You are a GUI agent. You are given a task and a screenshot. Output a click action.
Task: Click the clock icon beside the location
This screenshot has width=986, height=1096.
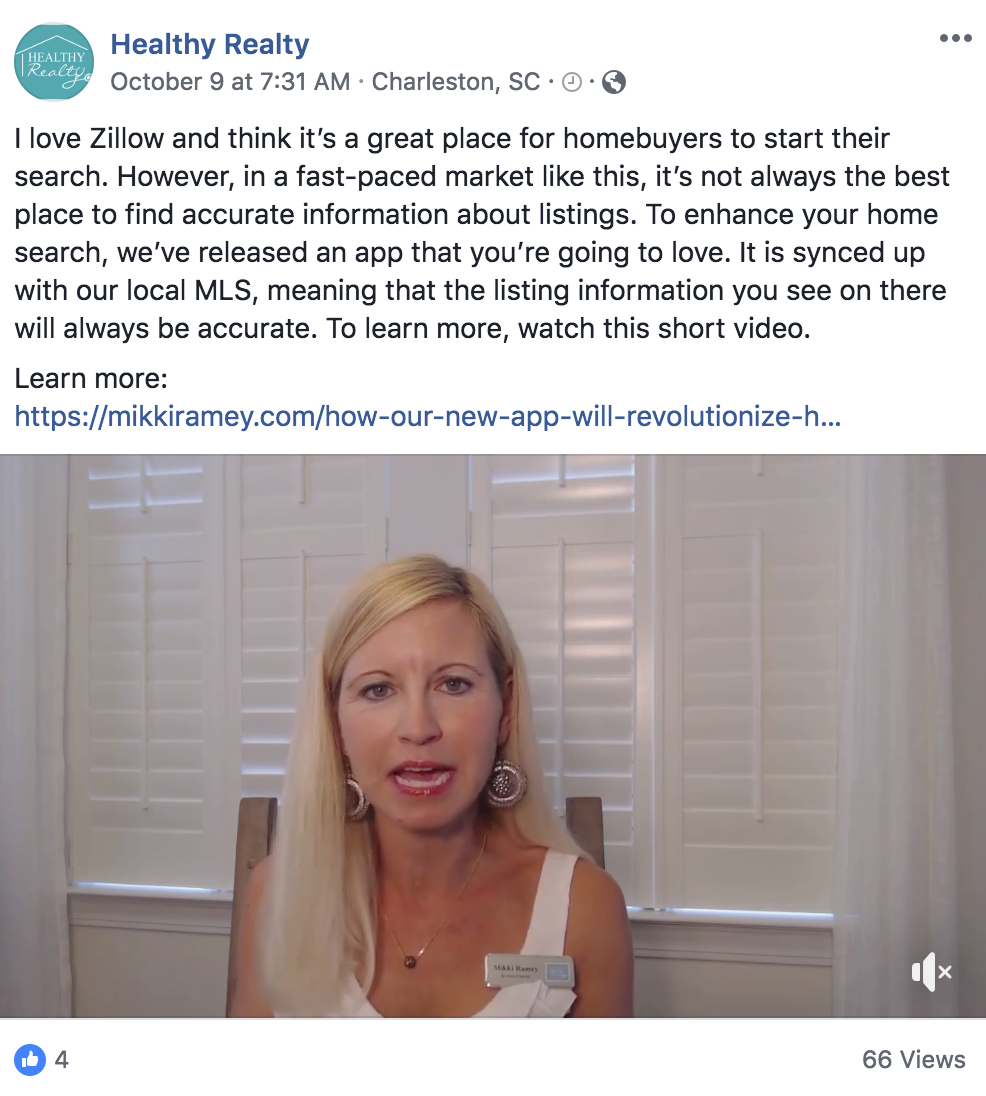coord(572,82)
